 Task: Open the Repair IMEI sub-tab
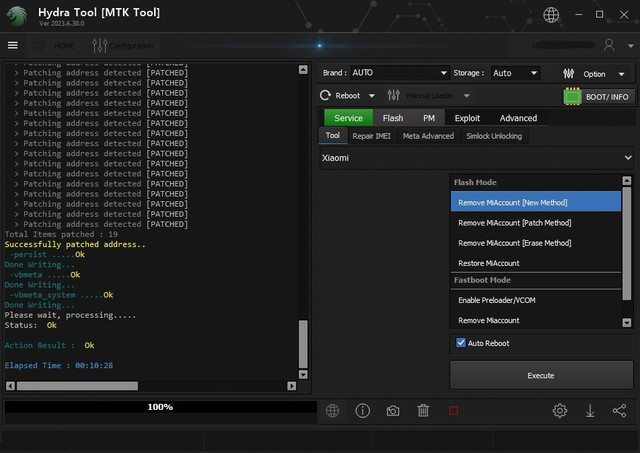(x=371, y=136)
